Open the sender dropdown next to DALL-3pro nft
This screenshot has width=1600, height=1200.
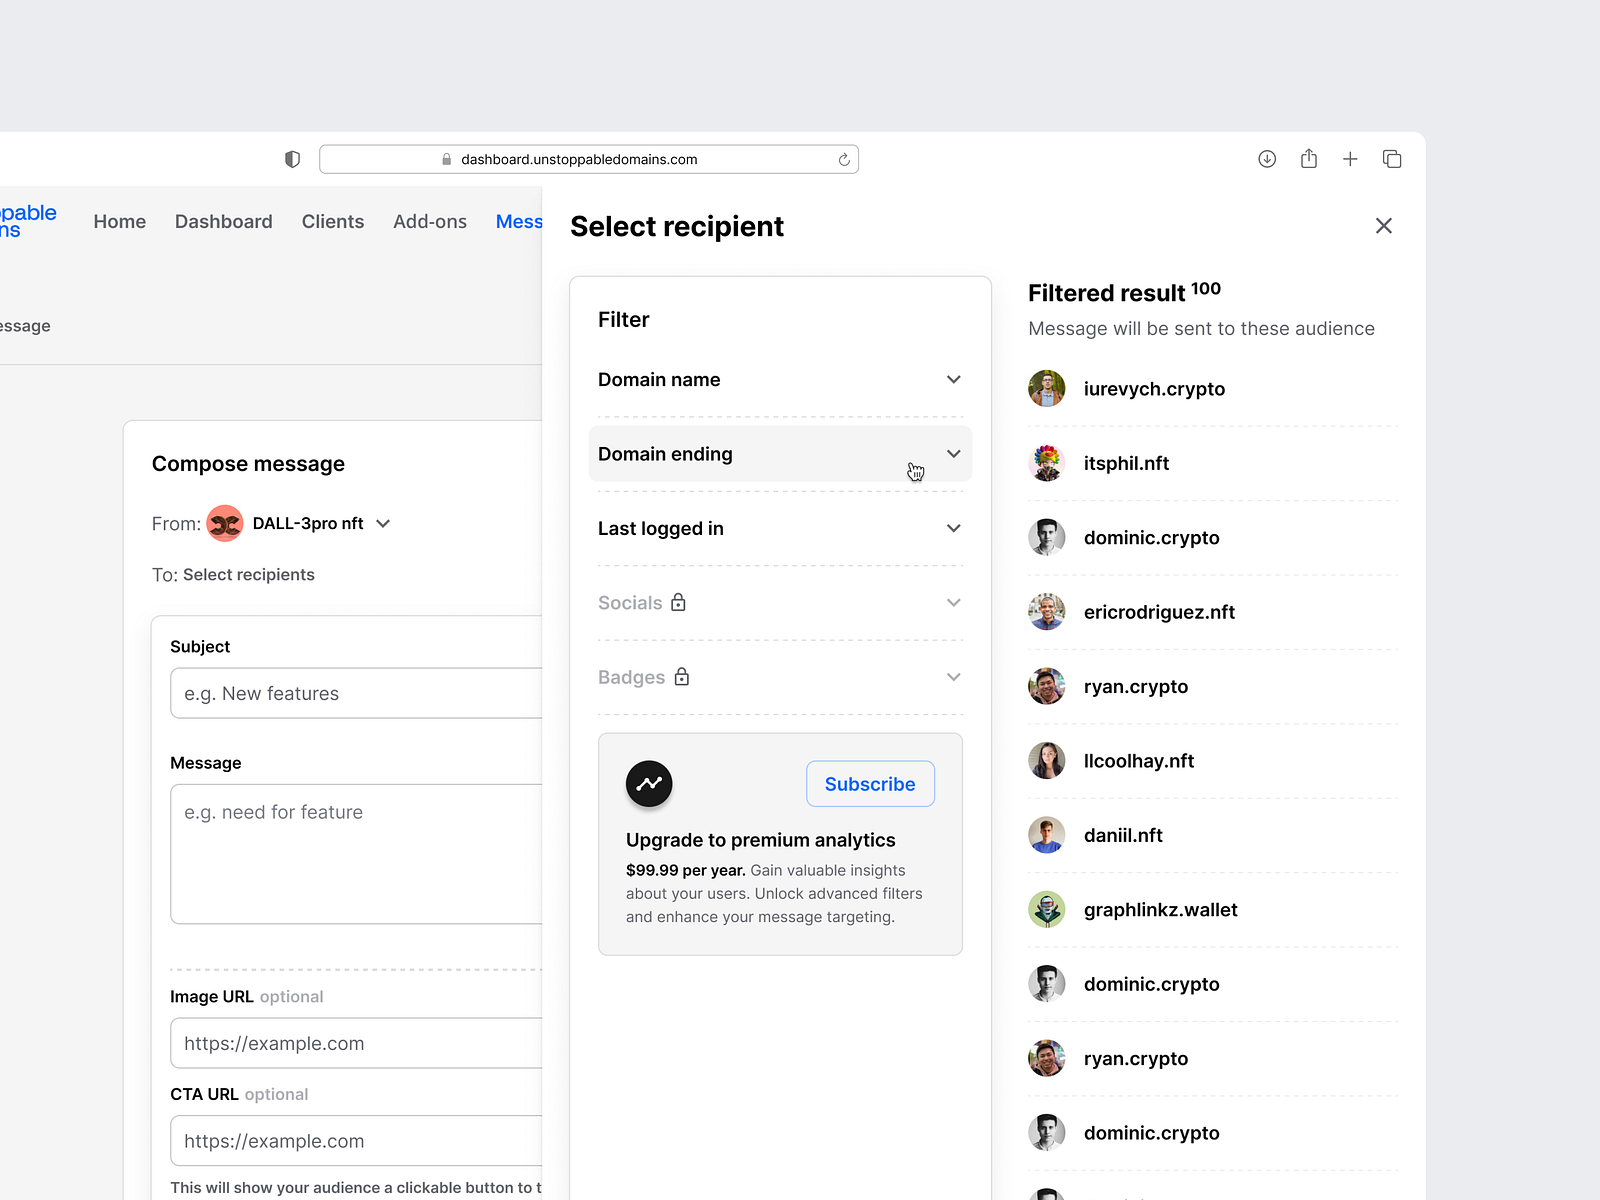tap(382, 523)
